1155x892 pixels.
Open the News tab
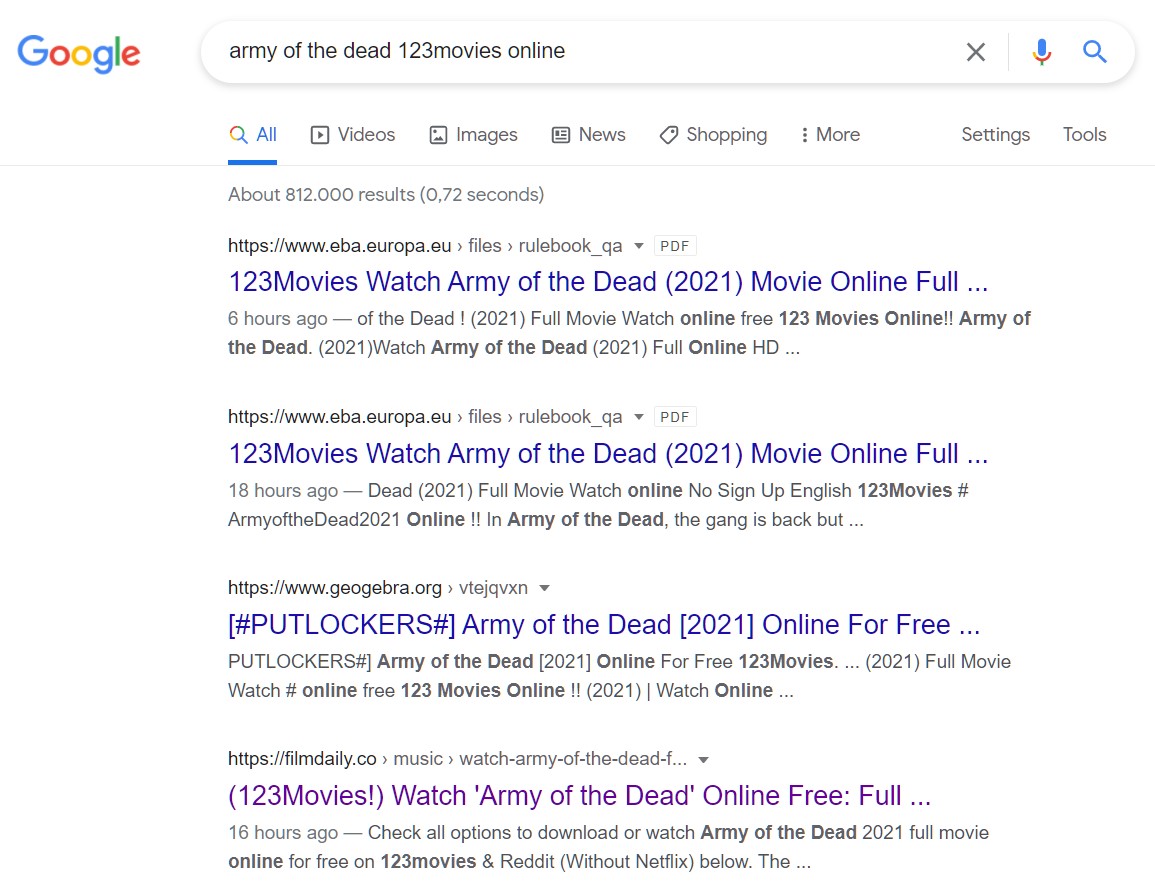pyautogui.click(x=589, y=135)
